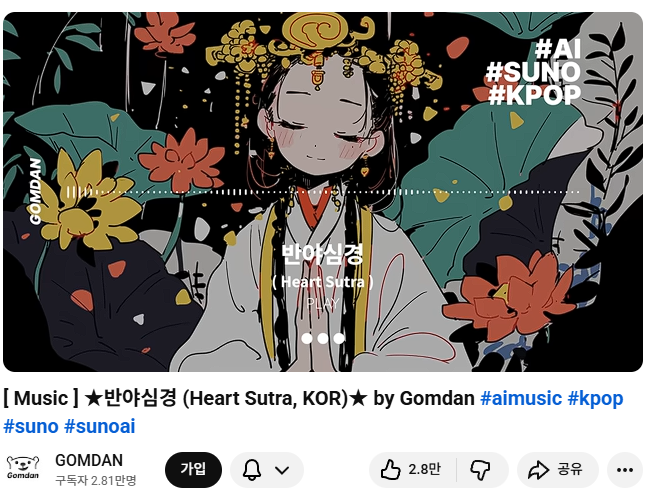Open the GOMDAN channel name link
Screen dimensions: 651x503
(89, 460)
